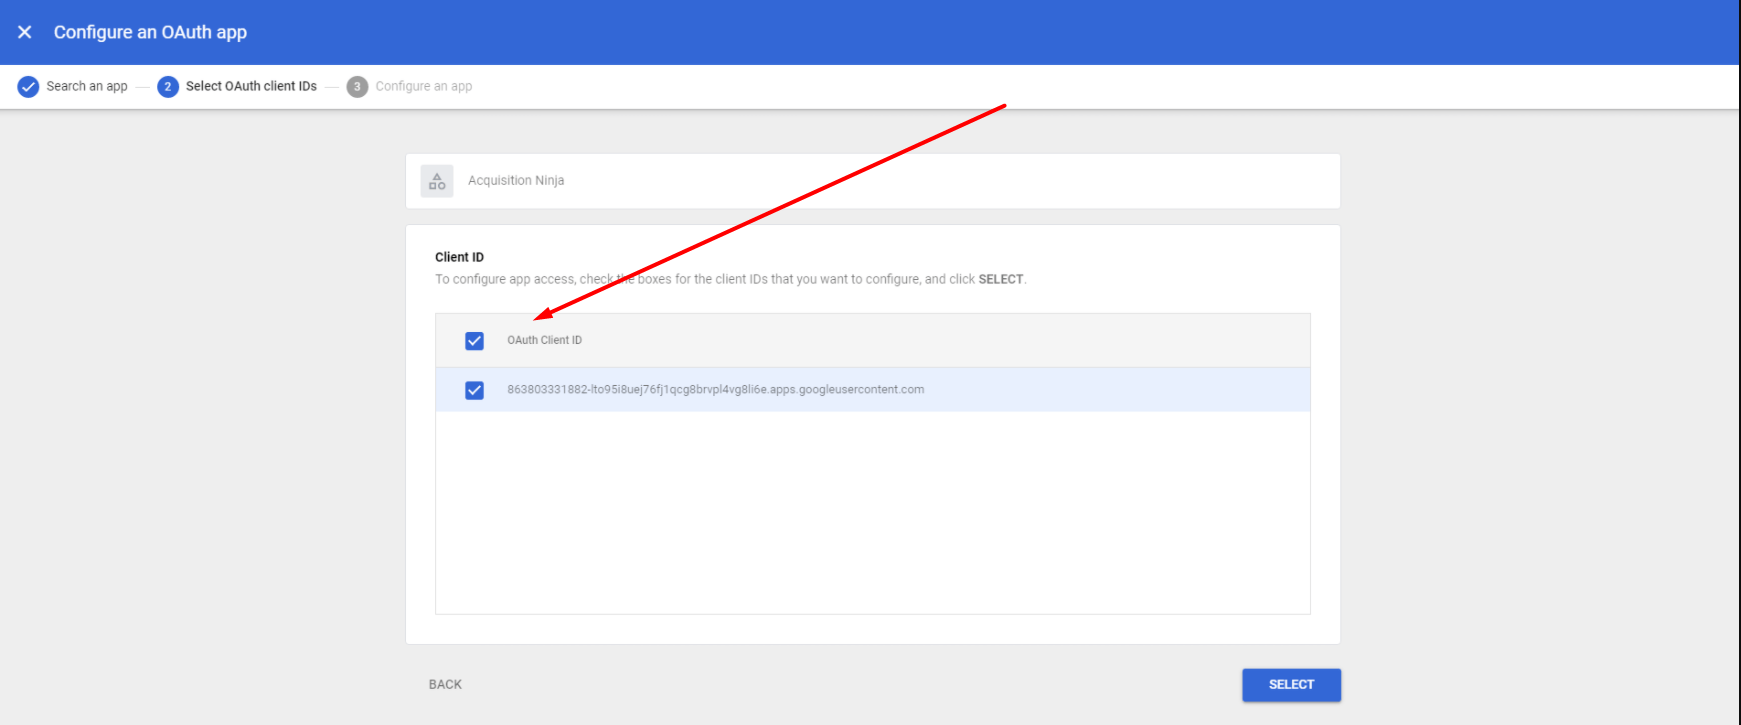Click the OAuth Client ID column header
Viewport: 1741px width, 725px height.
[544, 340]
